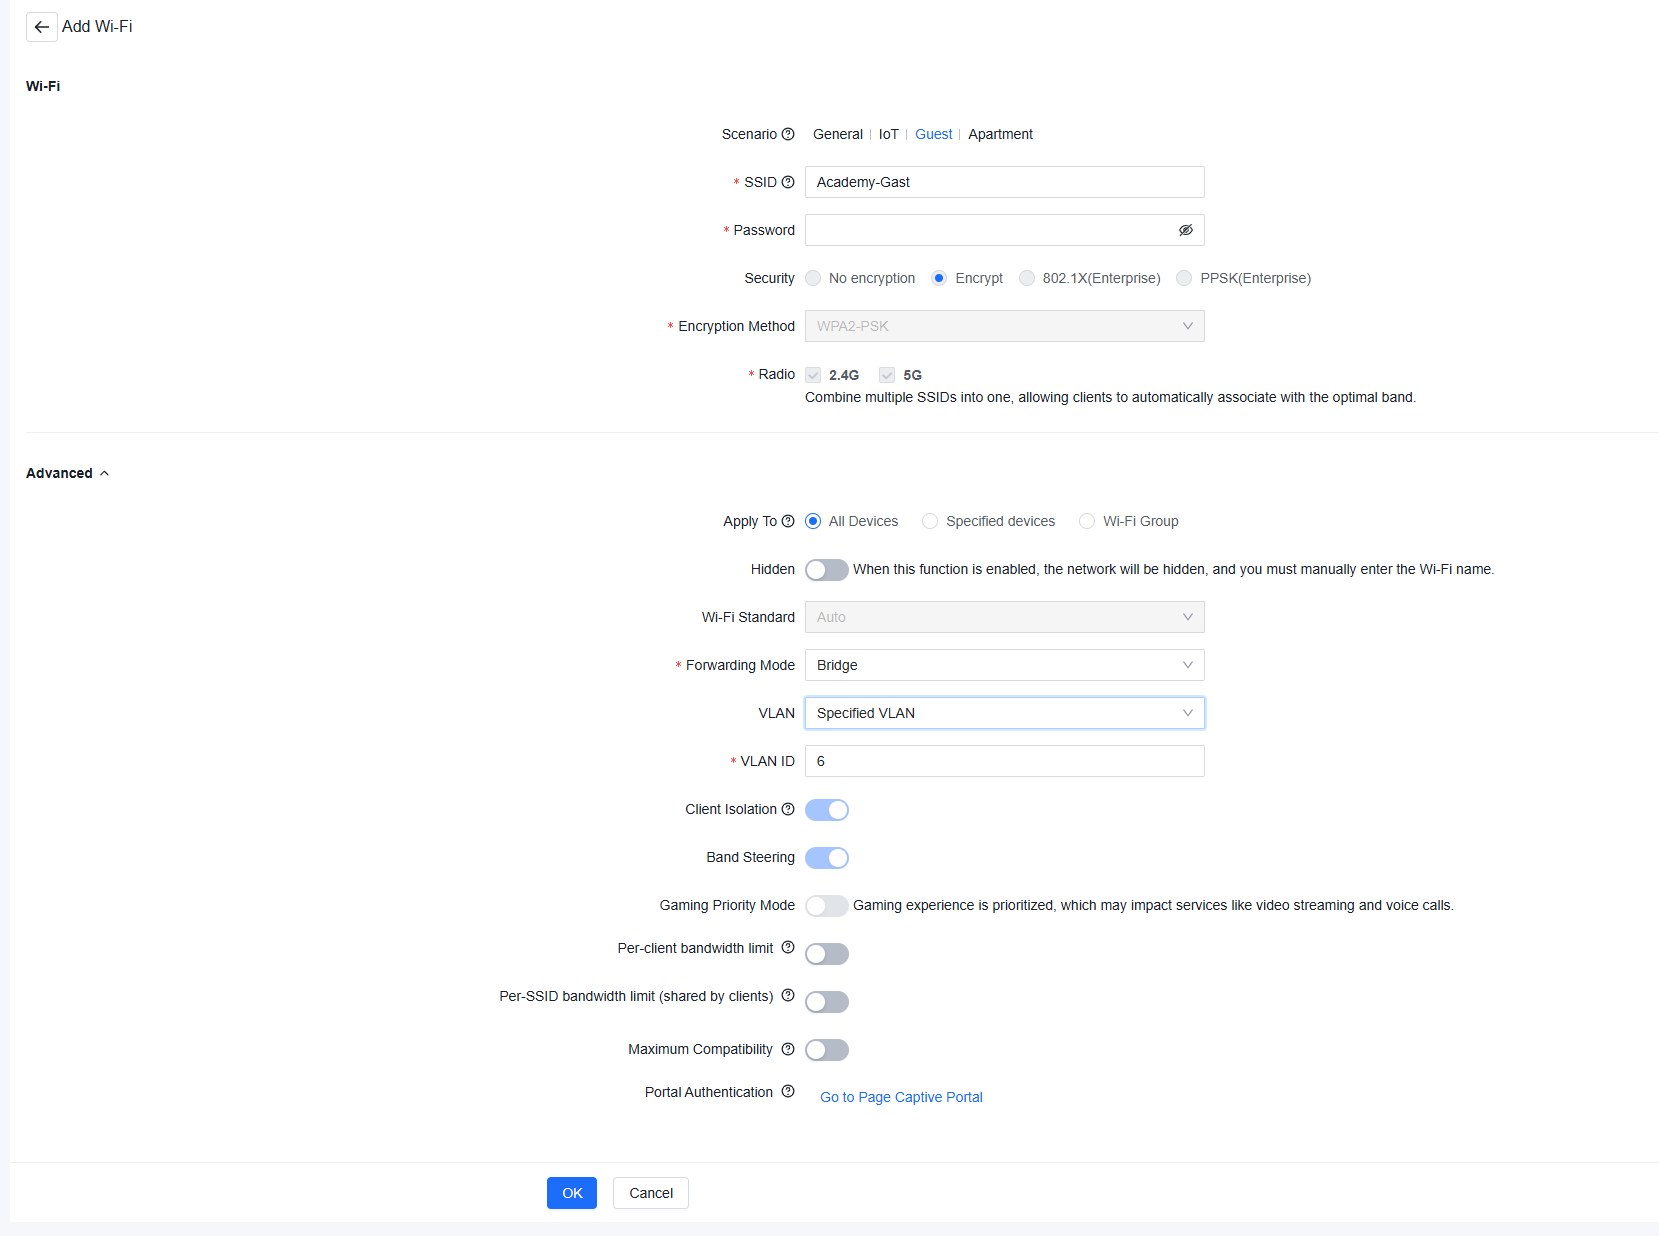Select PPSK(Enterprise) security
This screenshot has height=1236, width=1659.
[x=1184, y=278]
